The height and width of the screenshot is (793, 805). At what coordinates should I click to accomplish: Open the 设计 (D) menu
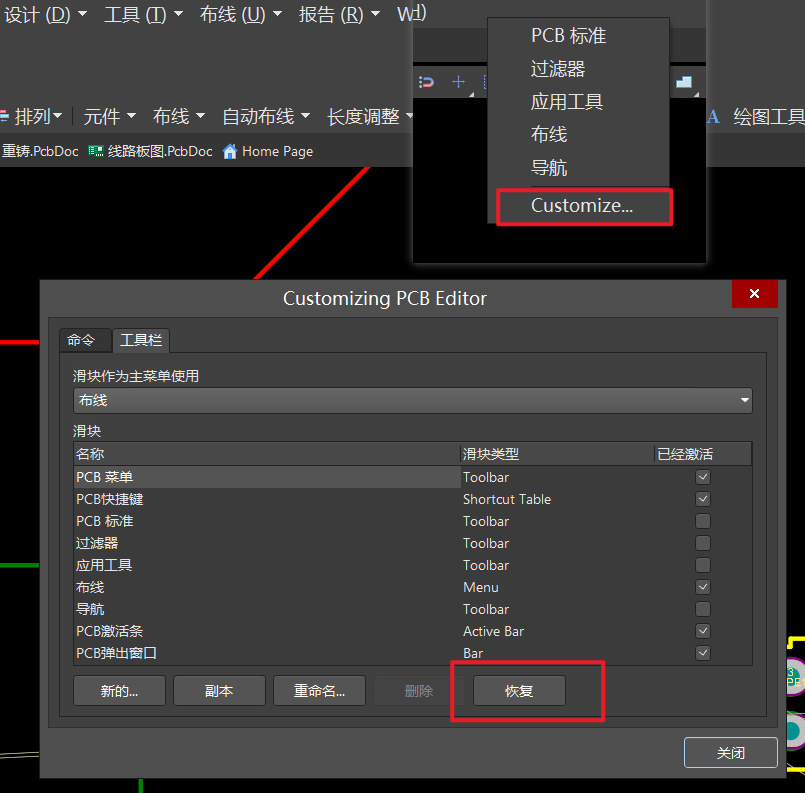[46, 14]
